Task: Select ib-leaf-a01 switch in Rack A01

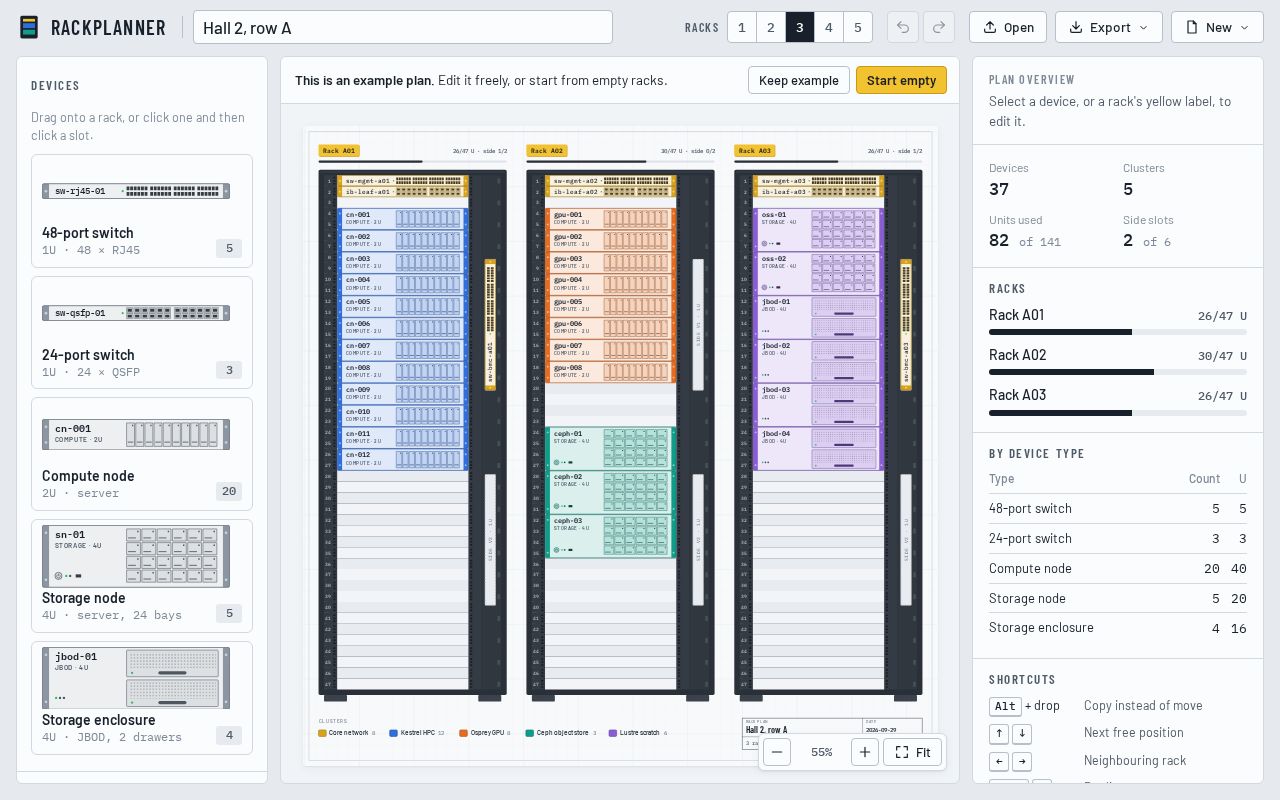Action: click(403, 192)
